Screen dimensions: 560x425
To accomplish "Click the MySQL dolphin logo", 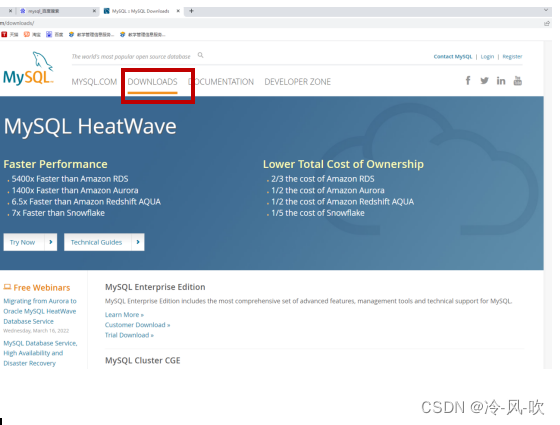I will pos(28,68).
